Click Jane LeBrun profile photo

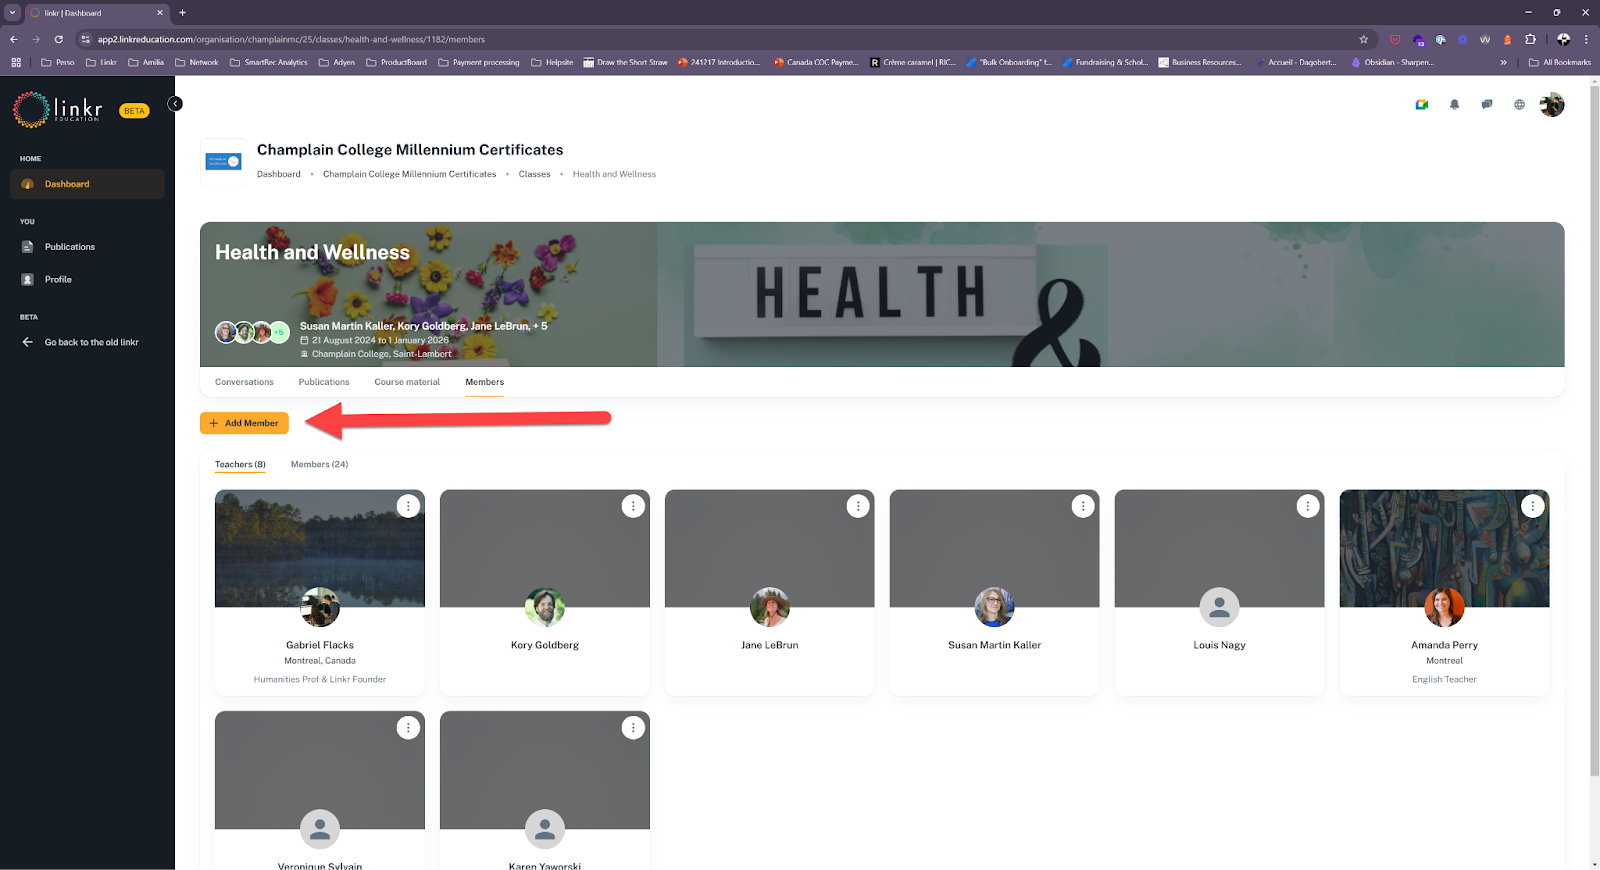tap(770, 607)
